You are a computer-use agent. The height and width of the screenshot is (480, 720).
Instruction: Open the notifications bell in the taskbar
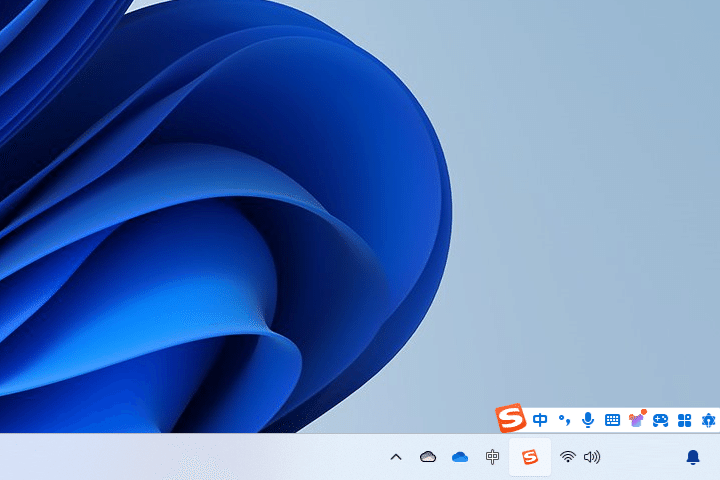tap(693, 457)
